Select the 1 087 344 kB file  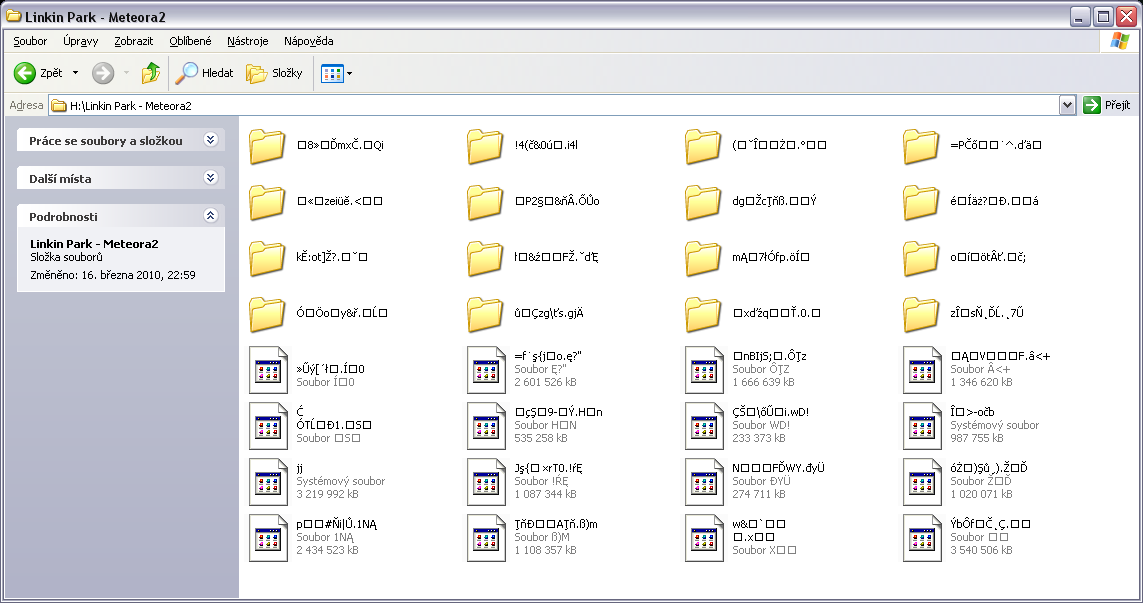tap(525, 483)
